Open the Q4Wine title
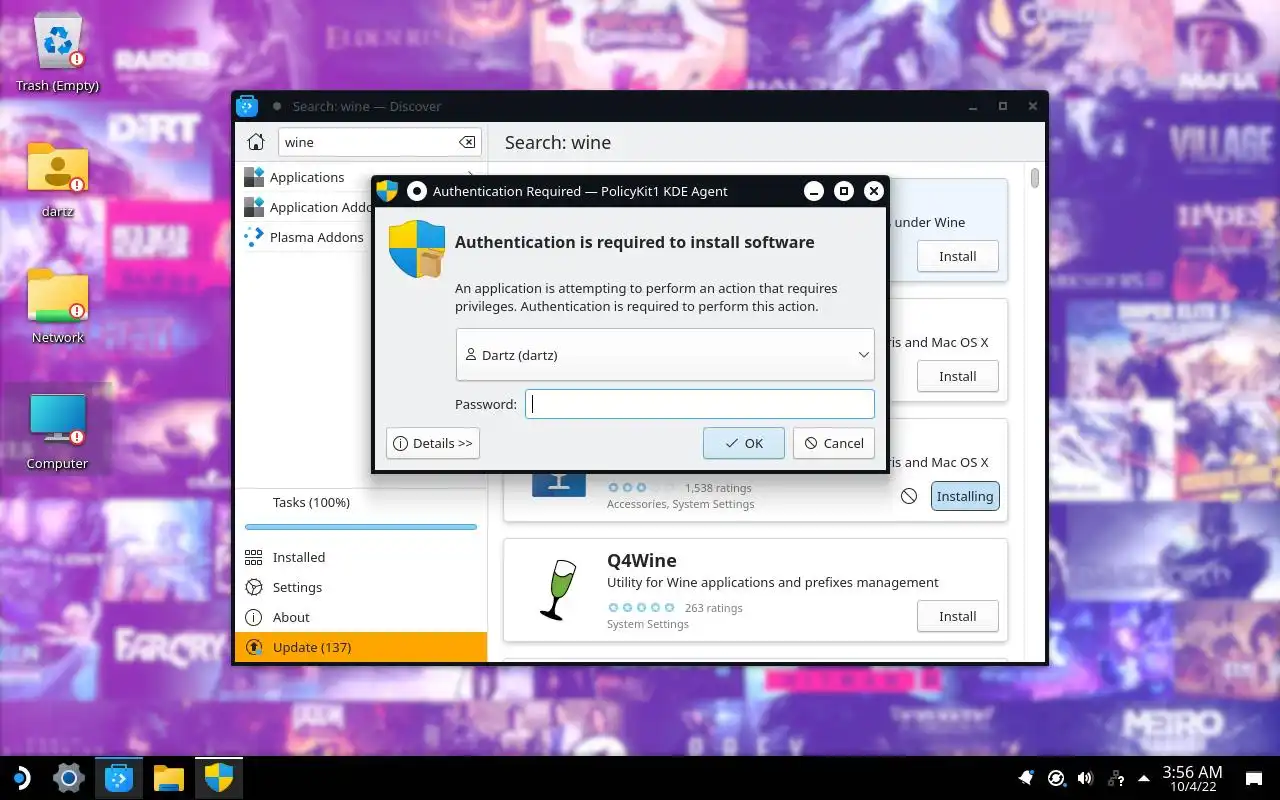 642,560
